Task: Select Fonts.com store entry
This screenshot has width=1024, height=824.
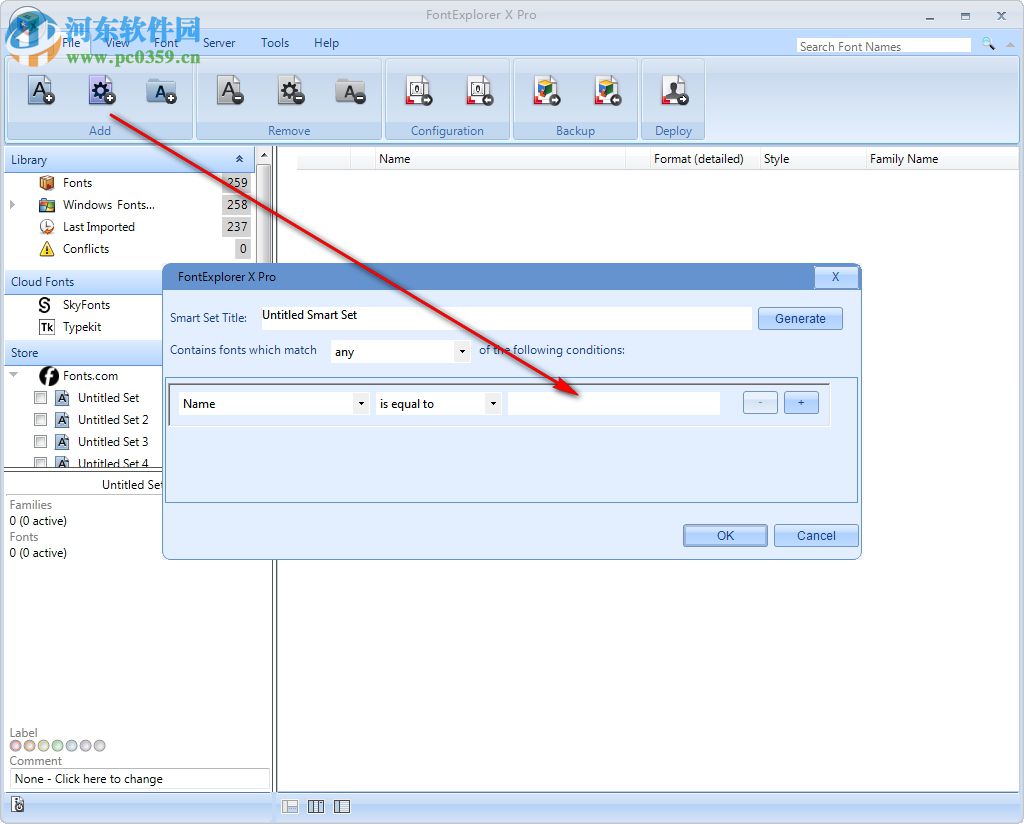Action: tap(90, 376)
